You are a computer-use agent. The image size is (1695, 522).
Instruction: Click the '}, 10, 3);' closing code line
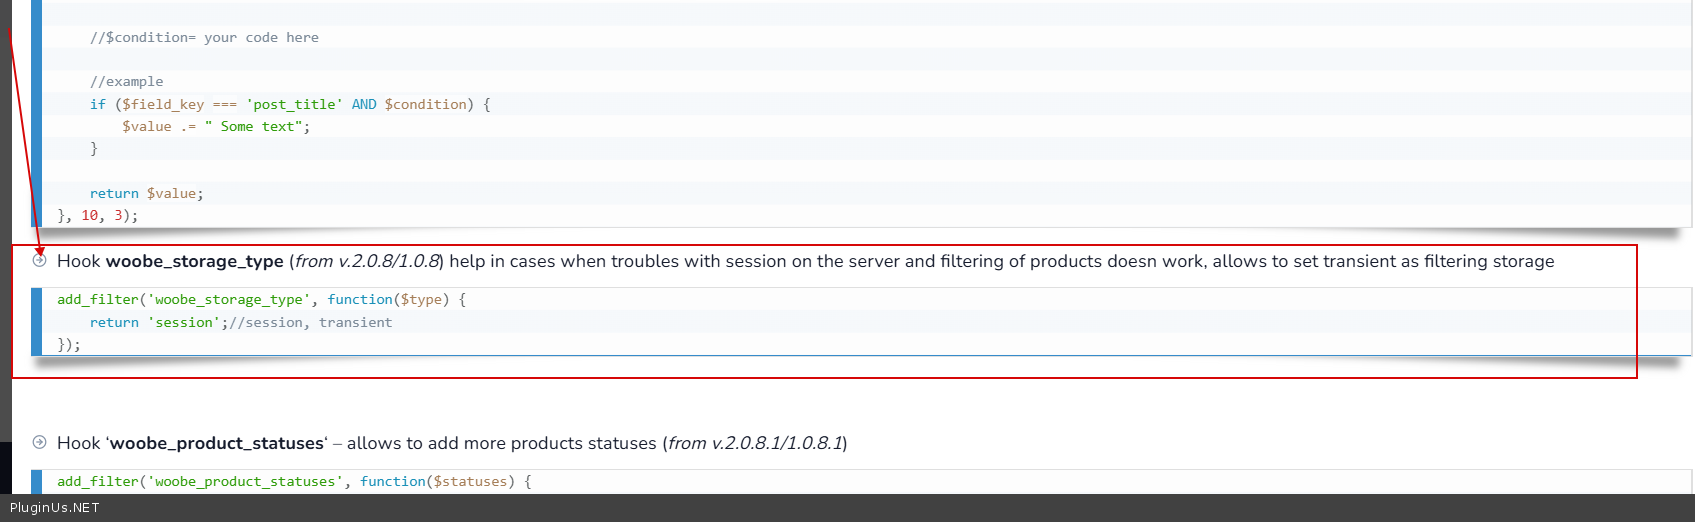(x=98, y=215)
